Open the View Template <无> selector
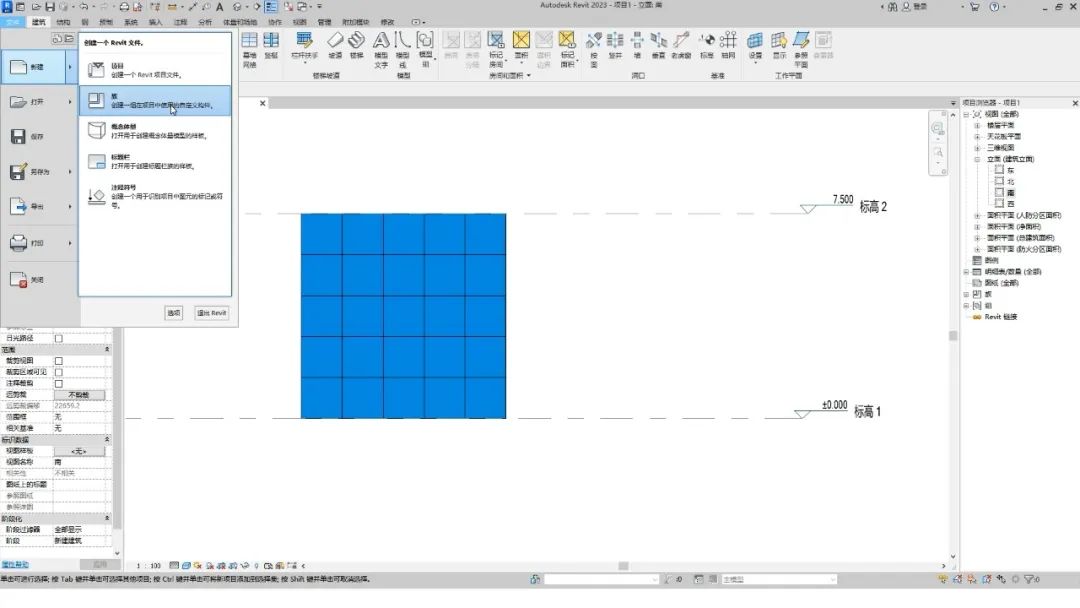Image resolution: width=1080 pixels, height=608 pixels. (x=79, y=451)
